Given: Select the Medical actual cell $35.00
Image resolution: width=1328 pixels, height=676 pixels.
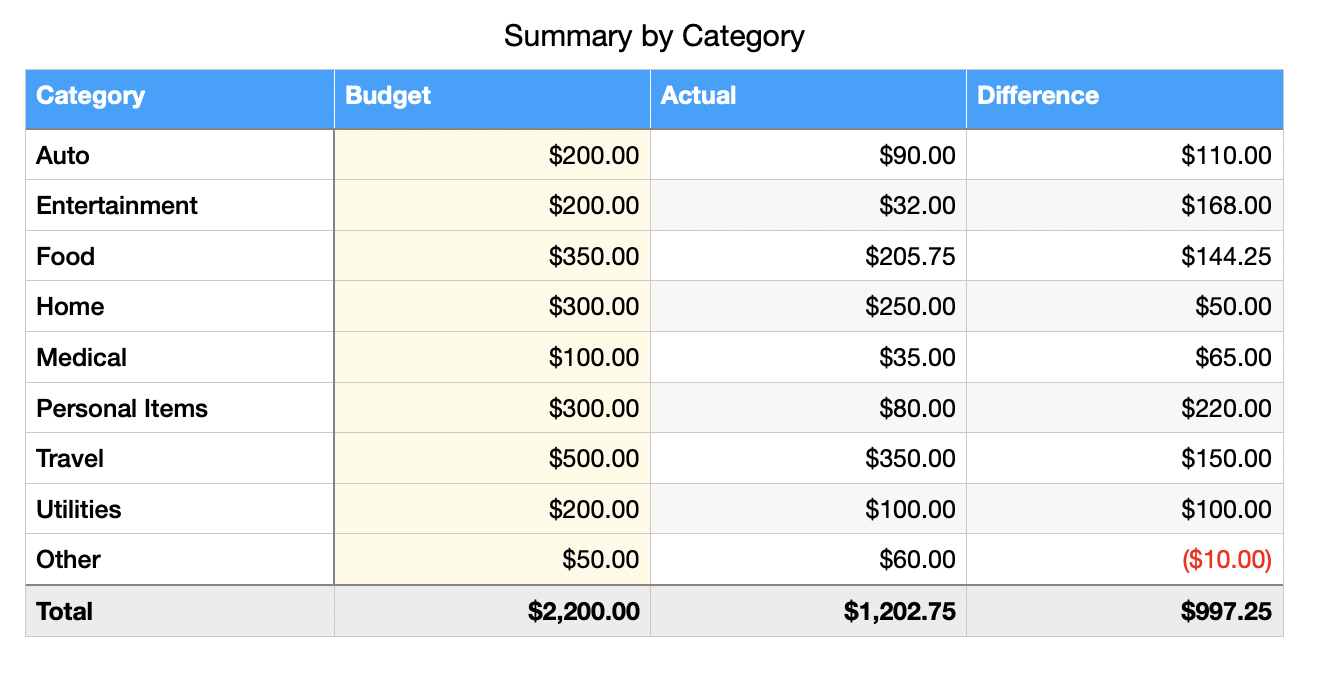Looking at the screenshot, I should (x=917, y=358).
